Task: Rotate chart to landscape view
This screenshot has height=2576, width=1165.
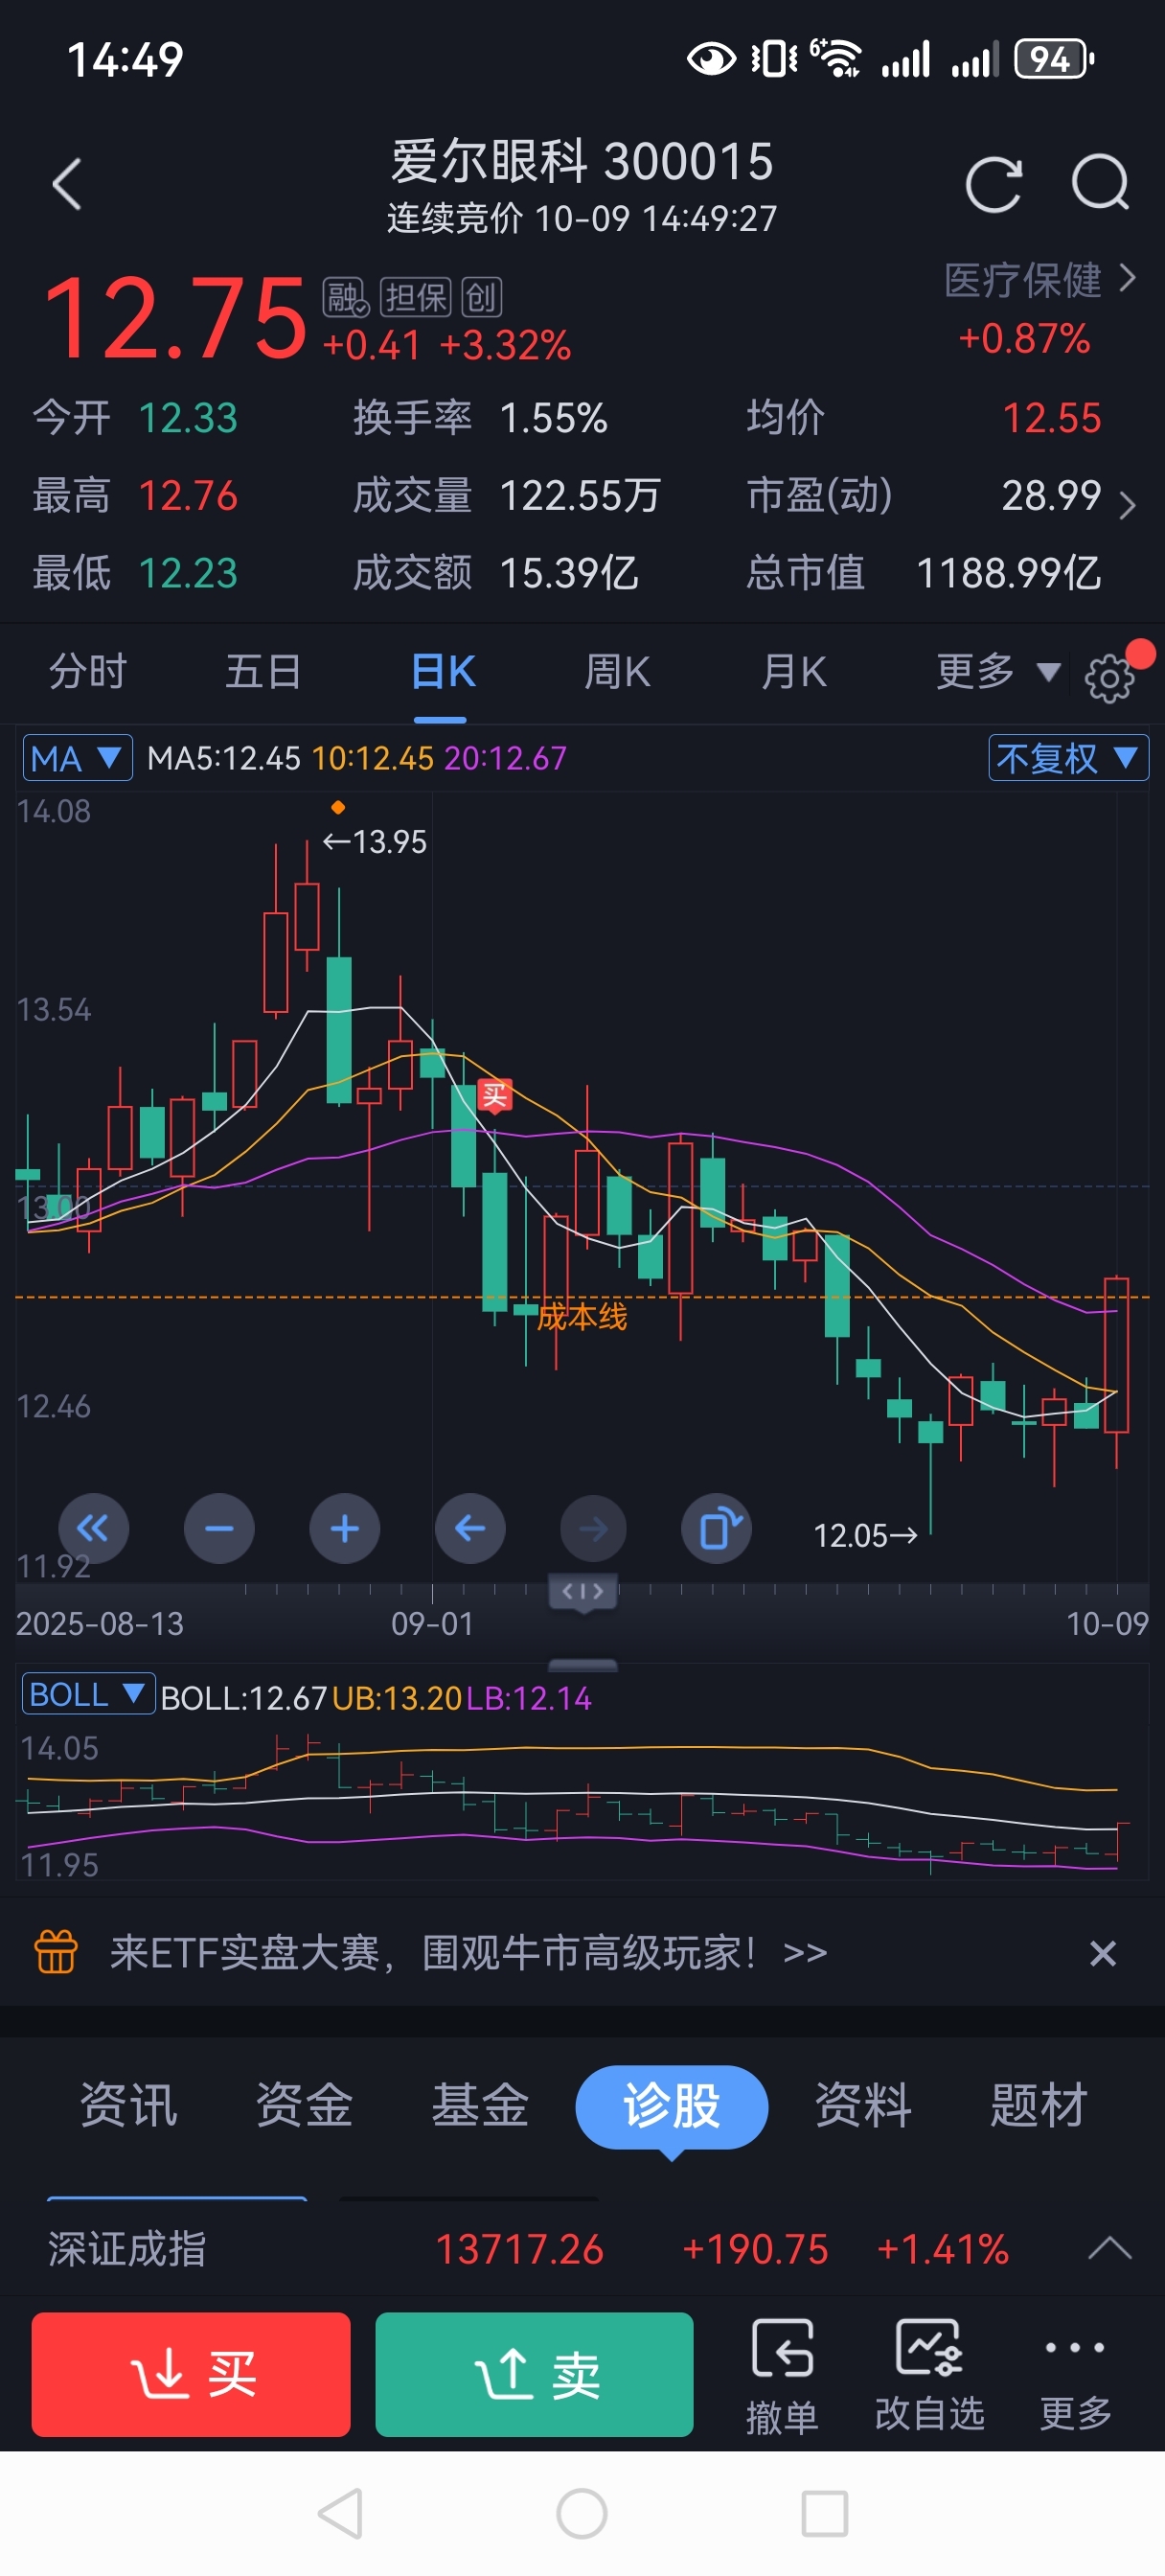Action: (x=716, y=1528)
